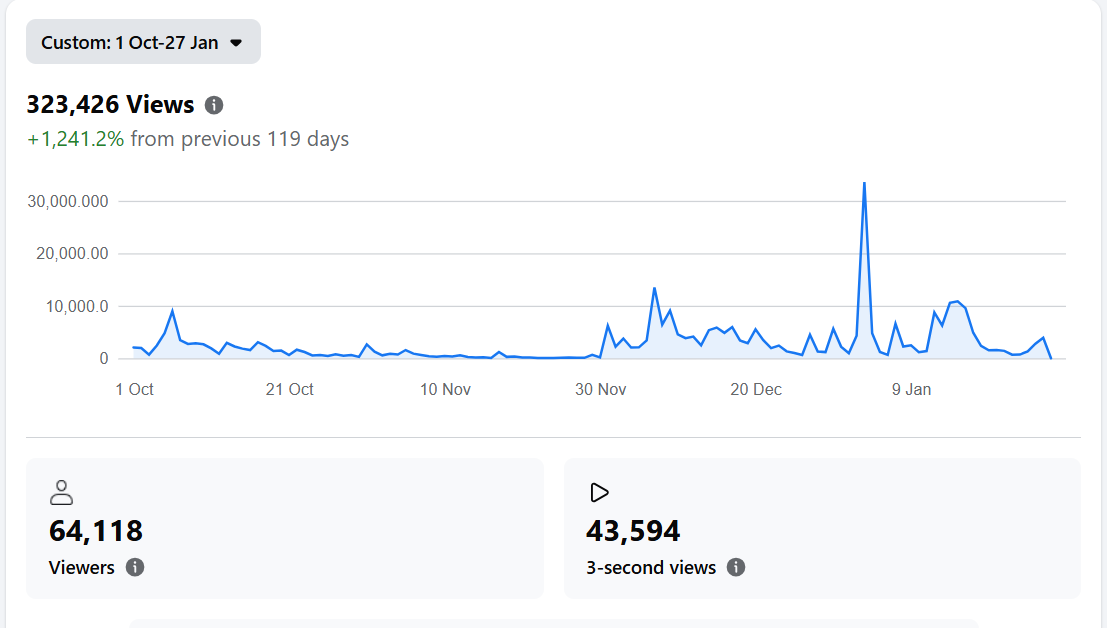Click the 10 Nov axis label
Viewport: 1107px width, 628px height.
click(445, 389)
